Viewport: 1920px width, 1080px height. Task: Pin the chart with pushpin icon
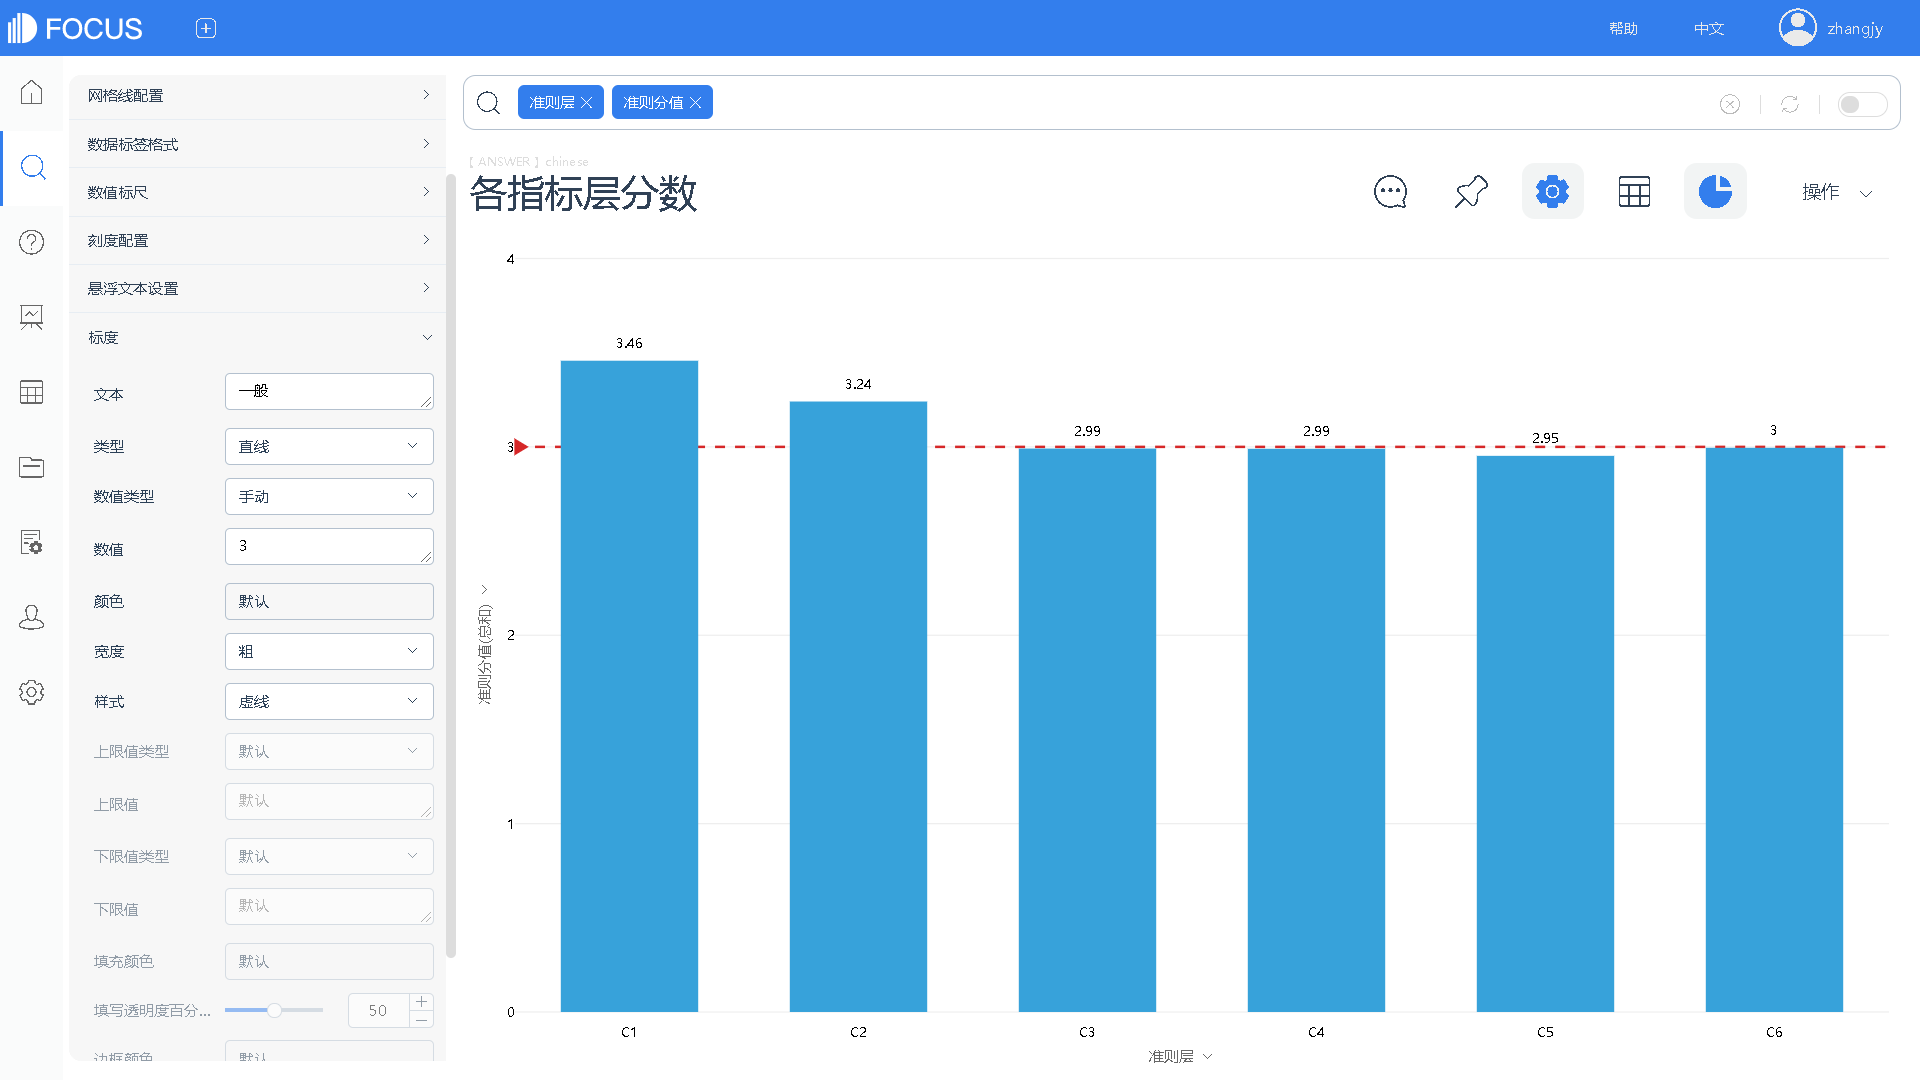1471,191
